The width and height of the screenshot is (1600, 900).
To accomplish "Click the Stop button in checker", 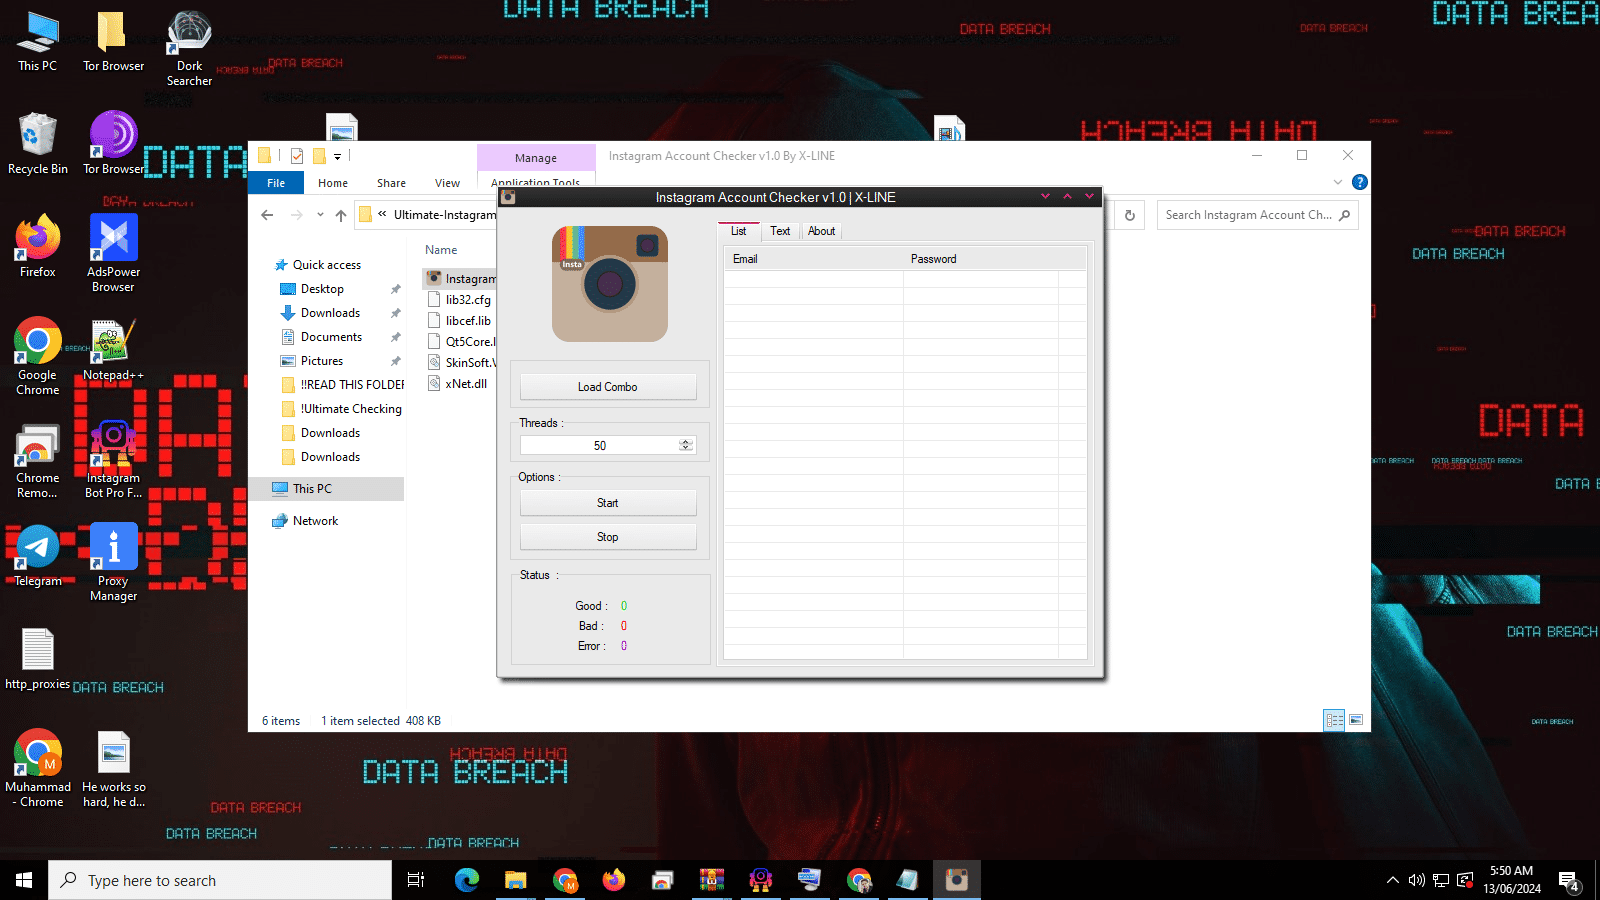I will 608,537.
